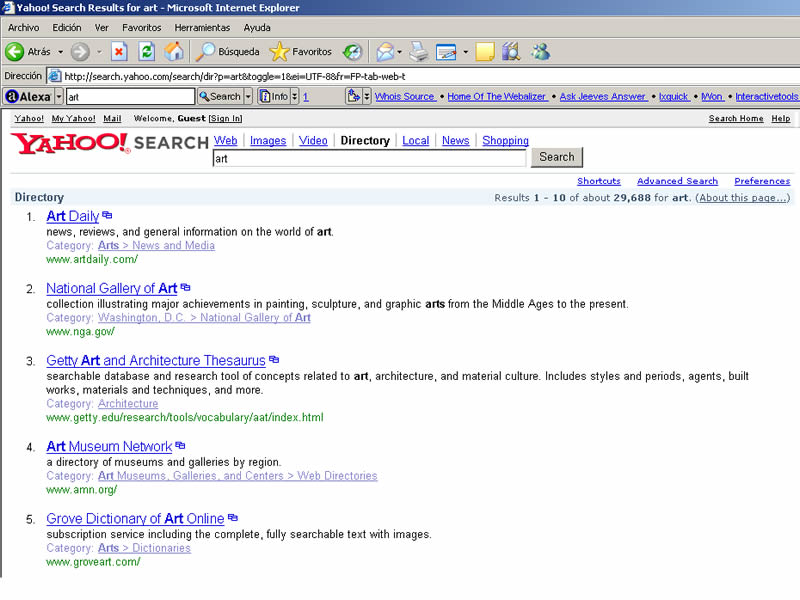This screenshot has width=800, height=600.
Task: Open Getty Art and Architecture Thesaurus link
Action: pyautogui.click(x=156, y=360)
